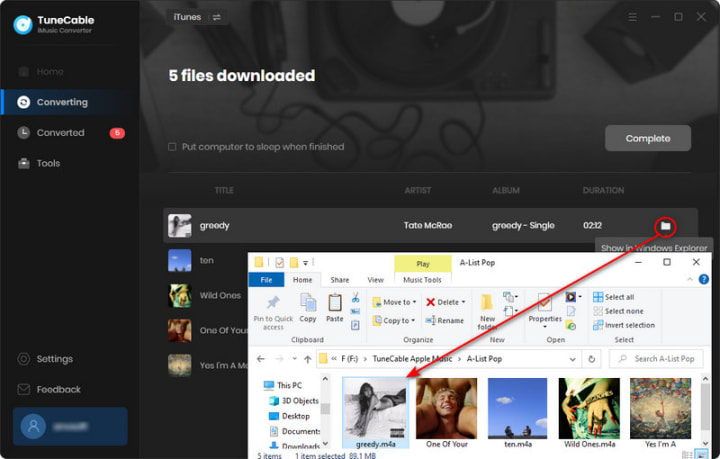Click the Explorer help question mark icon
The height and width of the screenshot is (459, 720).
tap(703, 279)
